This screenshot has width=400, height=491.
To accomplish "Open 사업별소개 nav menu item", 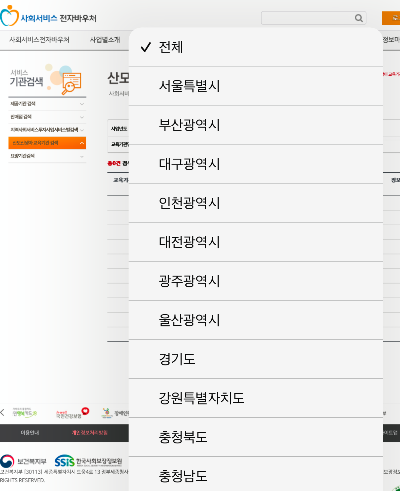I will (x=105, y=40).
